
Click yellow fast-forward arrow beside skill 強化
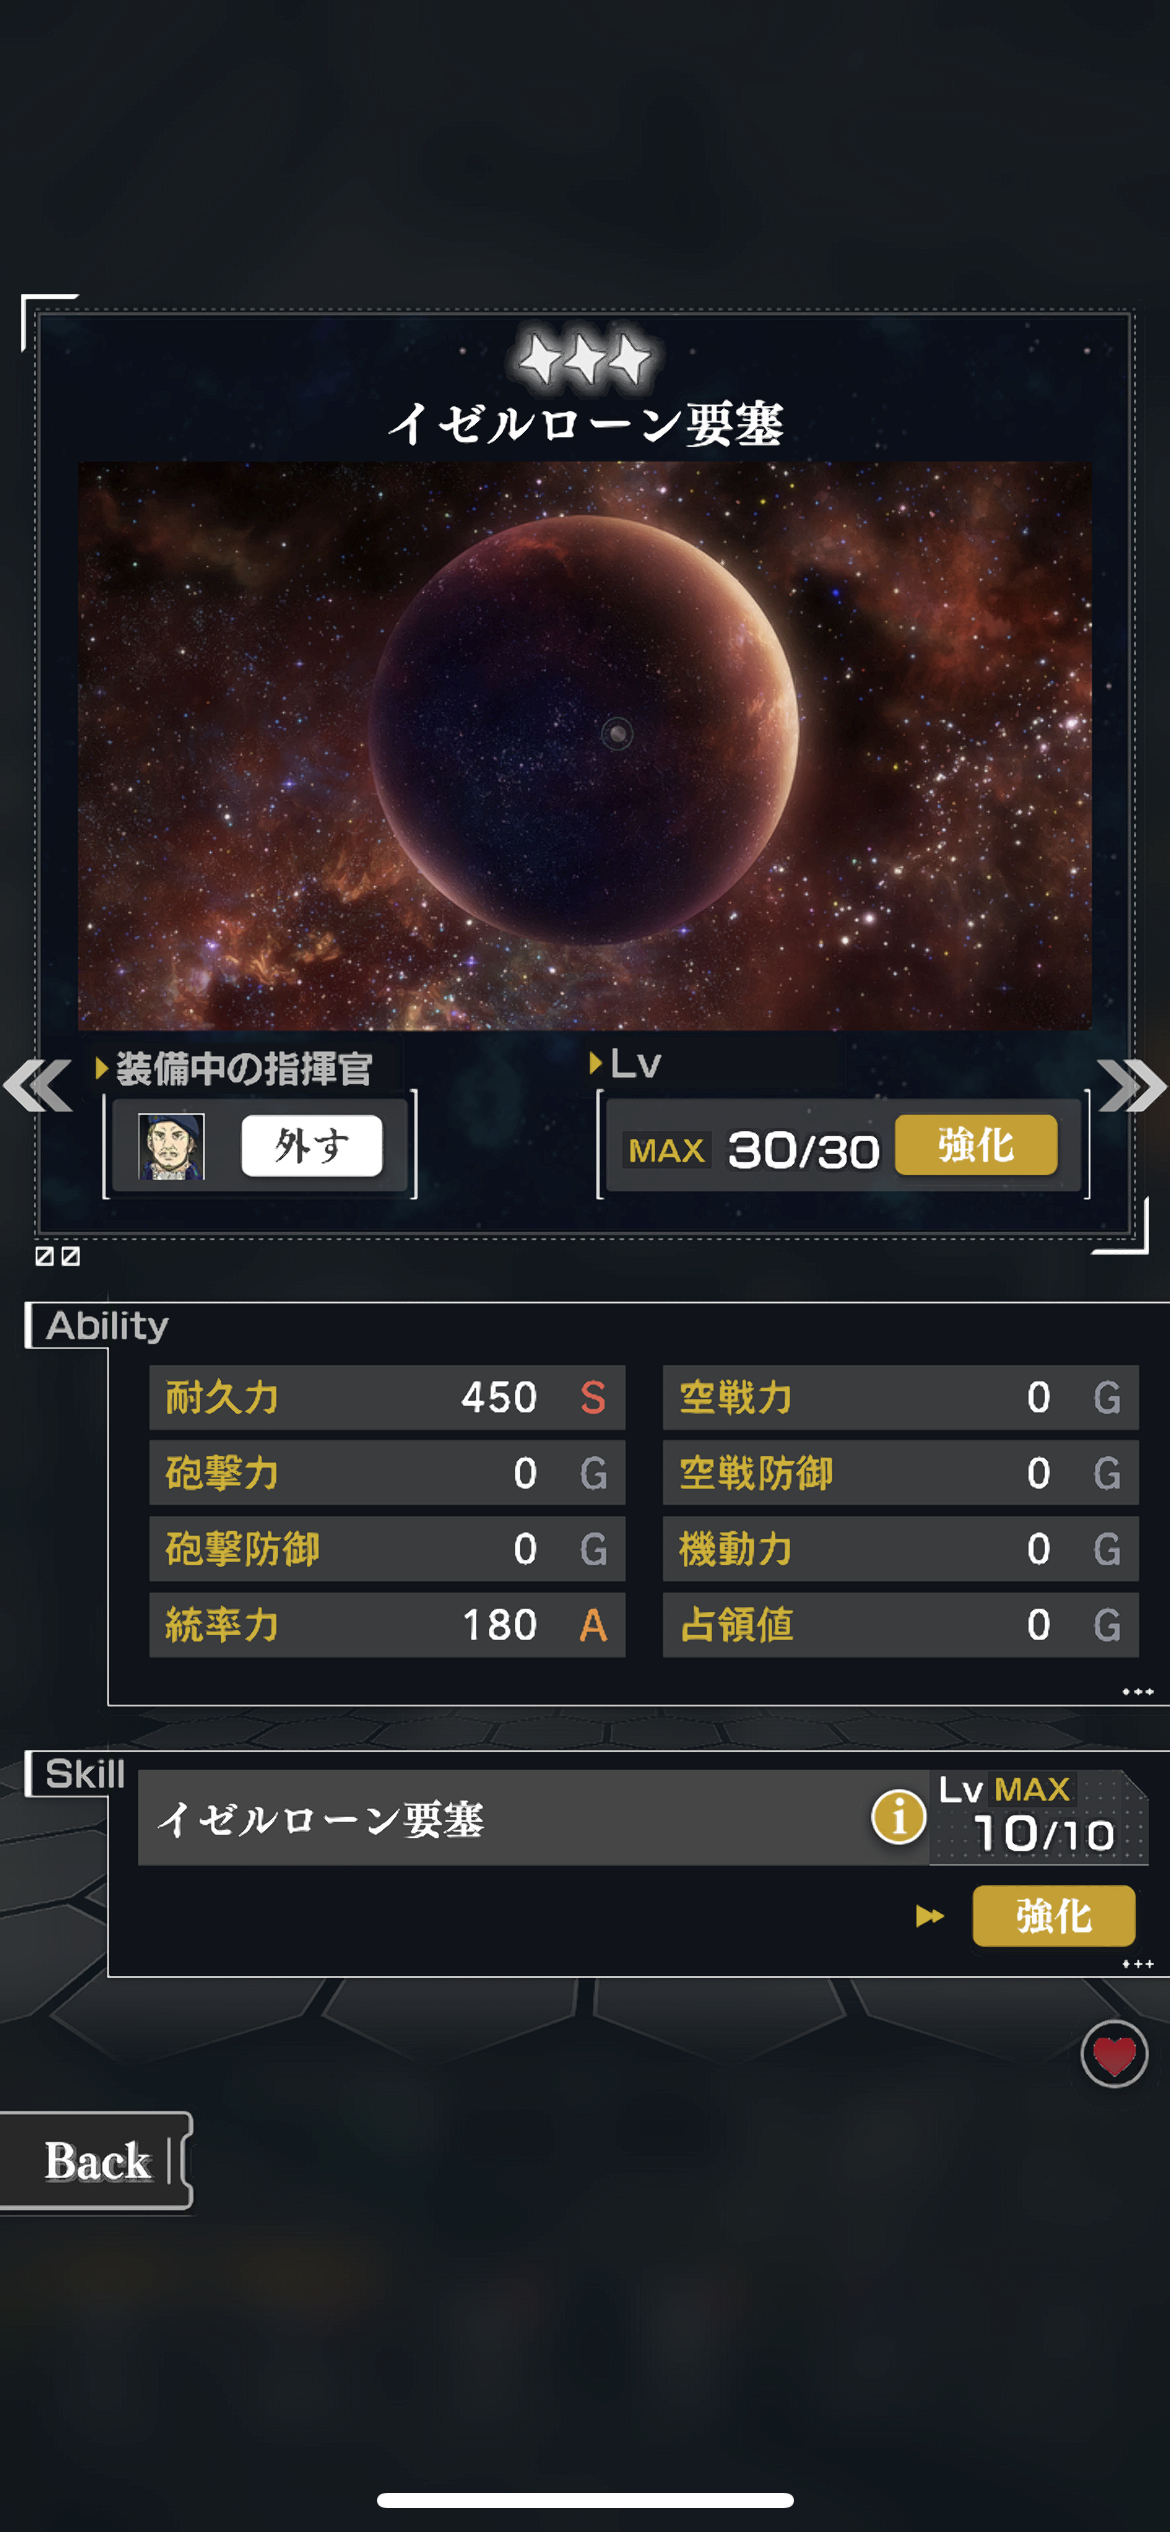coord(930,1916)
